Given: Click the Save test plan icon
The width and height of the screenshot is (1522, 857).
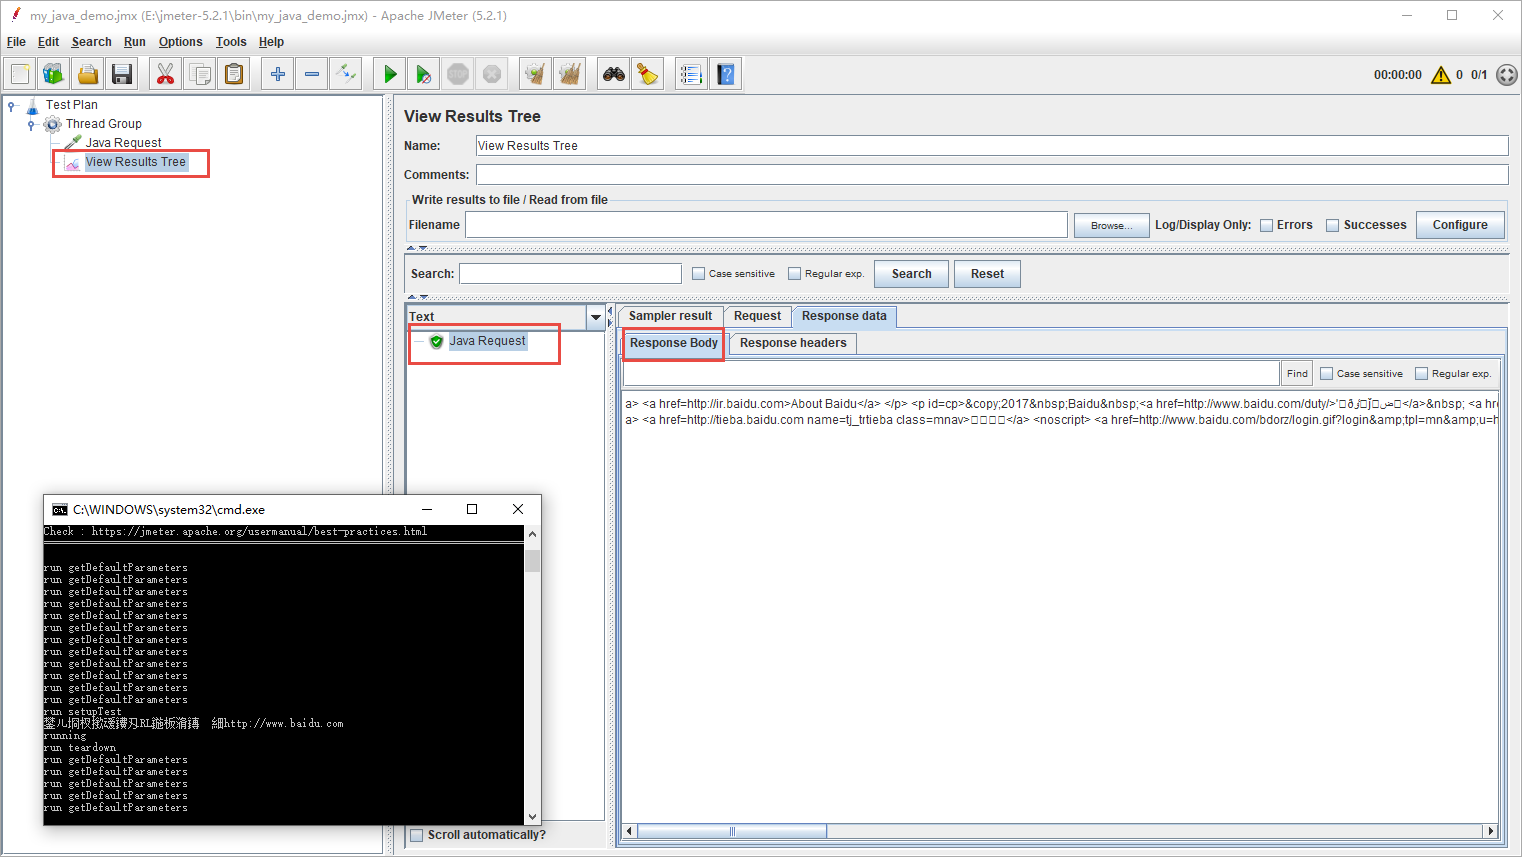Looking at the screenshot, I should click(x=122, y=74).
